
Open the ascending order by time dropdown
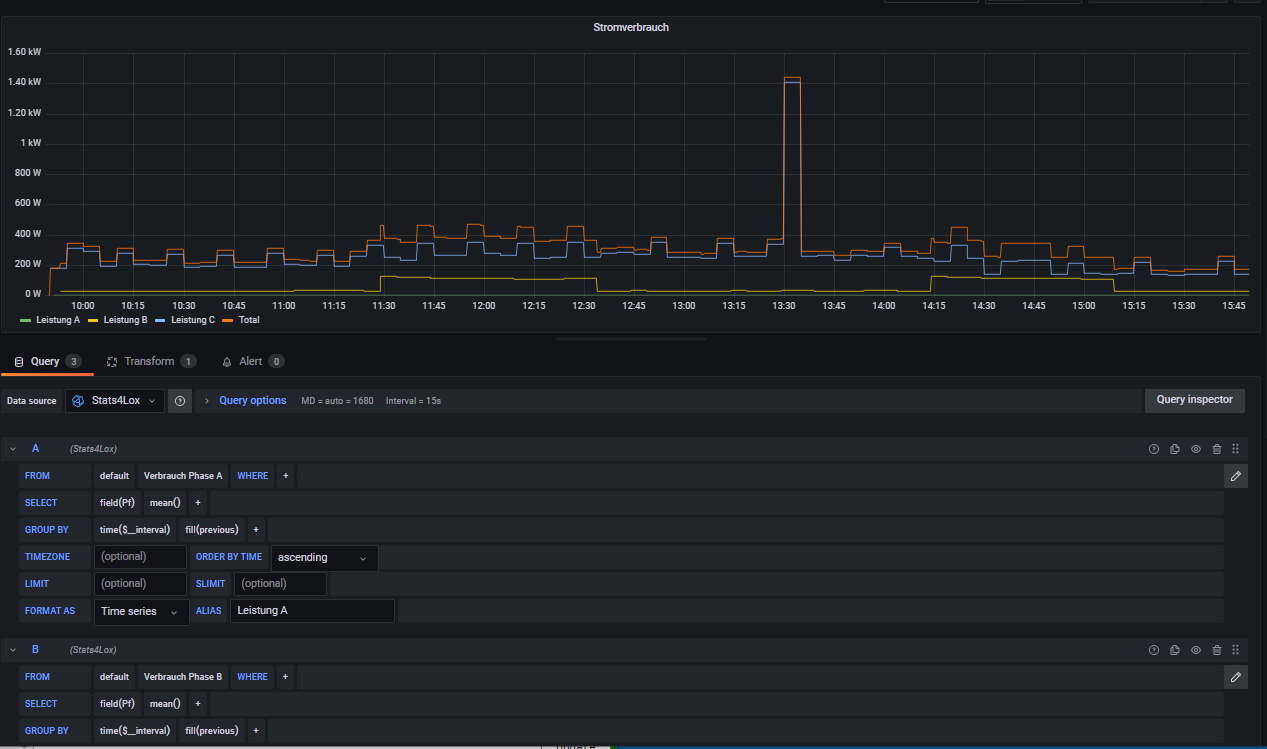[322, 558]
